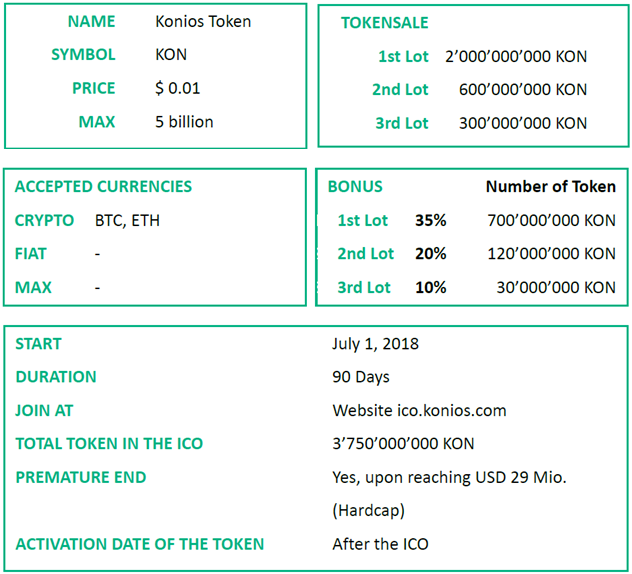Click the Number of Token column header
632x574 pixels.
point(550,186)
